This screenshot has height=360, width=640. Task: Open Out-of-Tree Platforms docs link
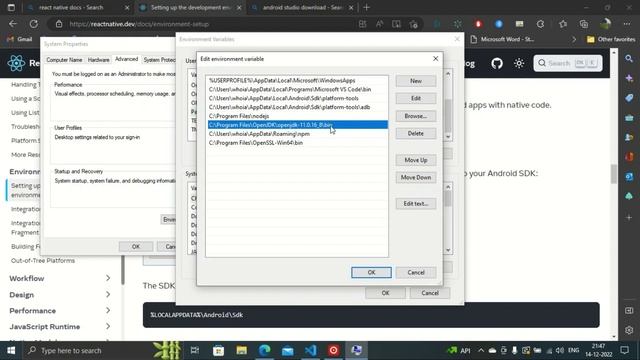(x=43, y=260)
